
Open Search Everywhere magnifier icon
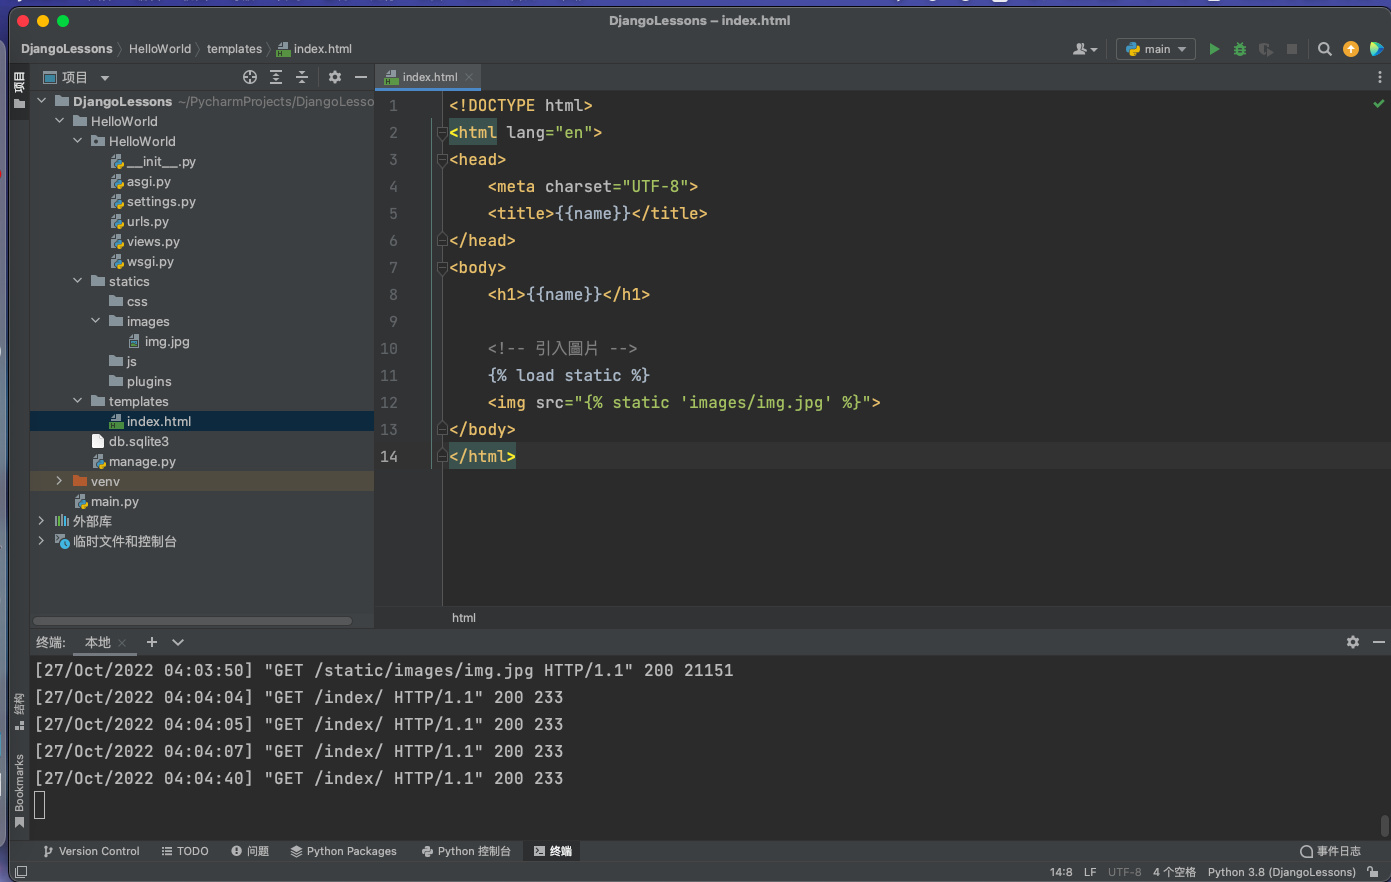click(x=1325, y=49)
